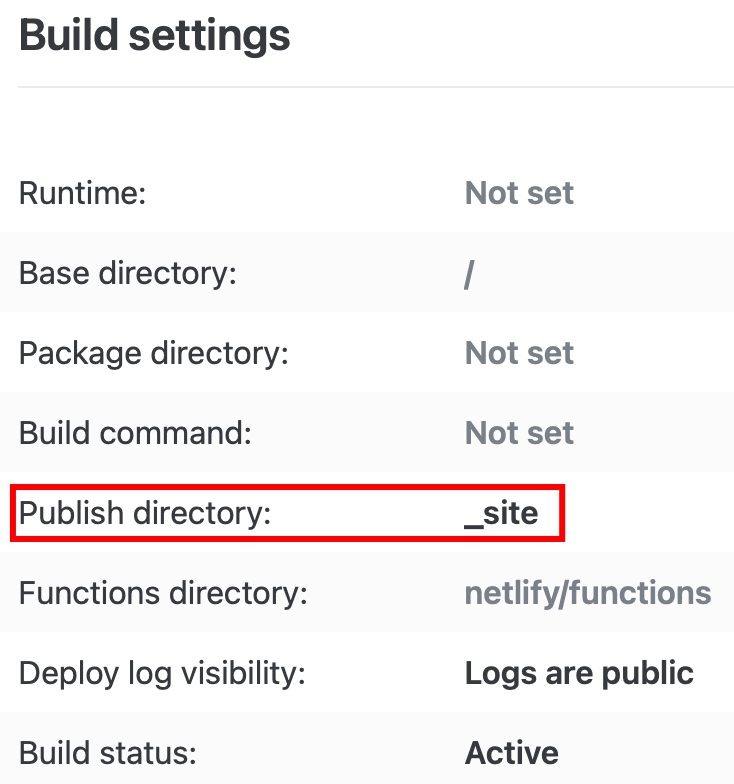Select the Base directory '/' value
The height and width of the screenshot is (784, 734).
coord(469,273)
